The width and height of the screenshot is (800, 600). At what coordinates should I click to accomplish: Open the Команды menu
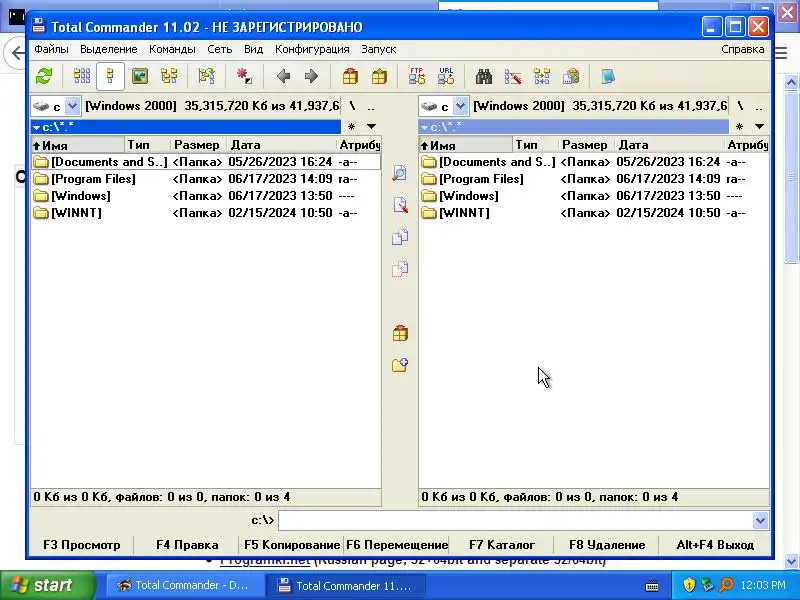[172, 49]
